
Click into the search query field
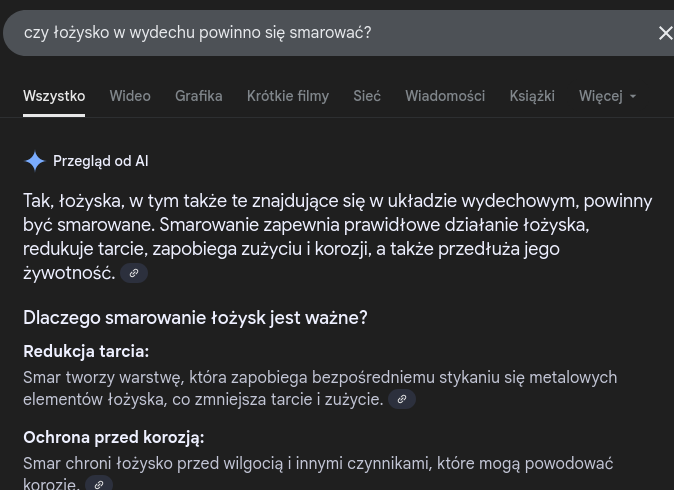pyautogui.click(x=300, y=33)
